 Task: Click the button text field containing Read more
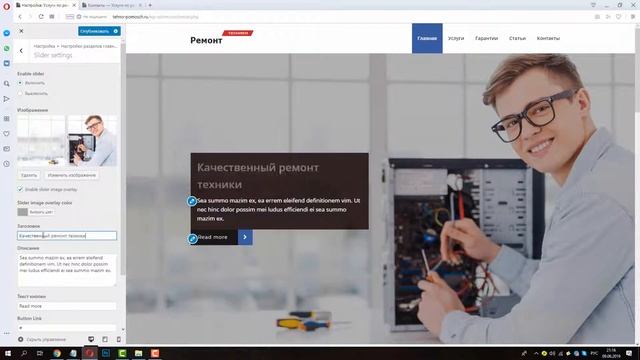(x=67, y=306)
